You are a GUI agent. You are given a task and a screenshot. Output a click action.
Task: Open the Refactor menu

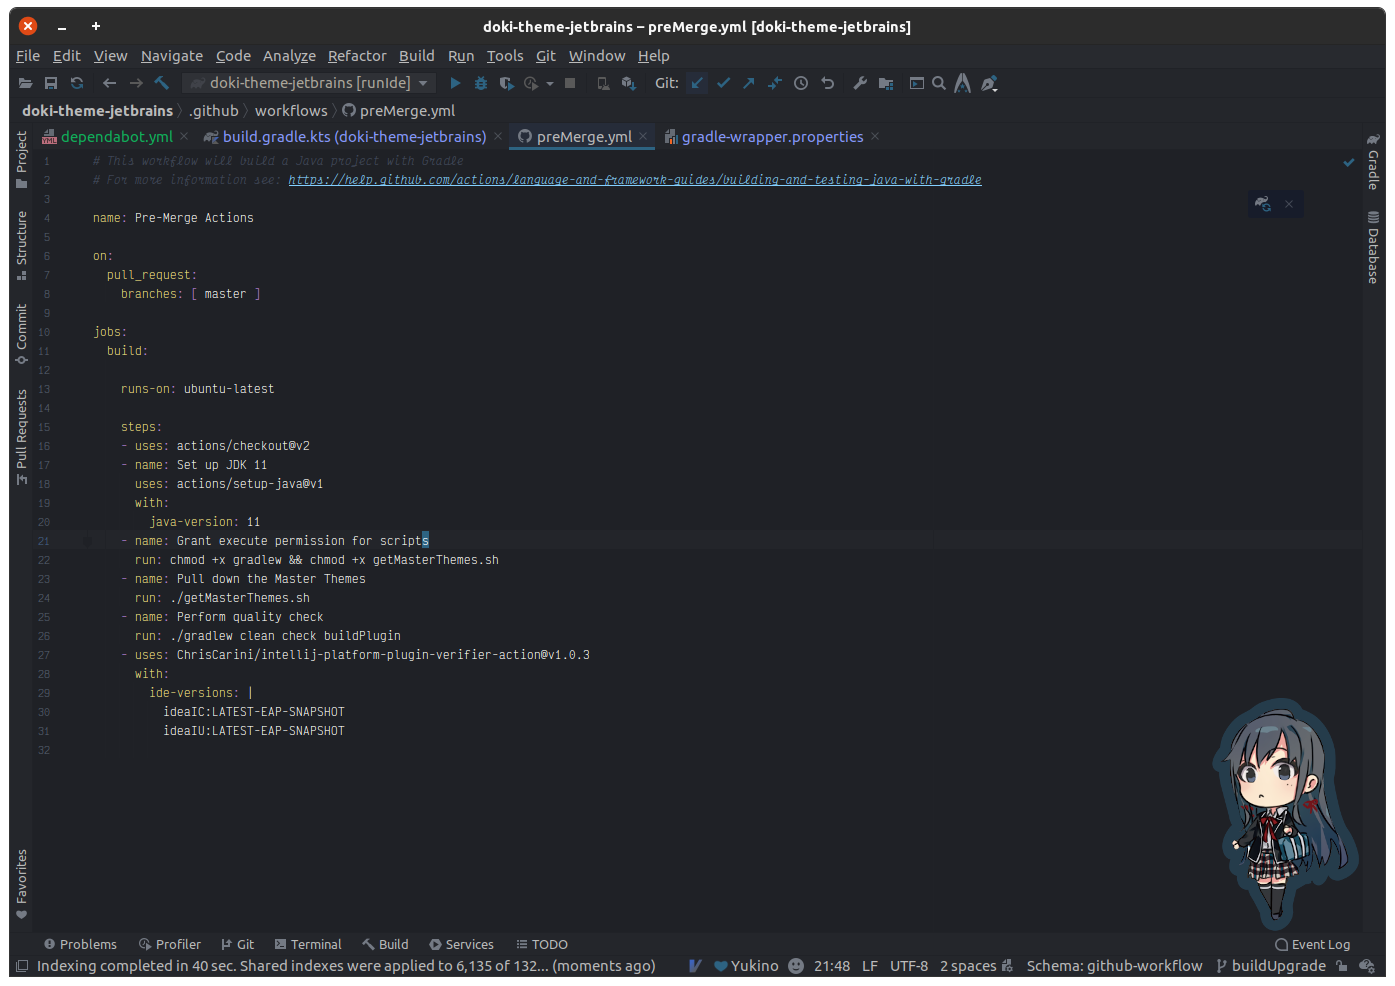[357, 56]
